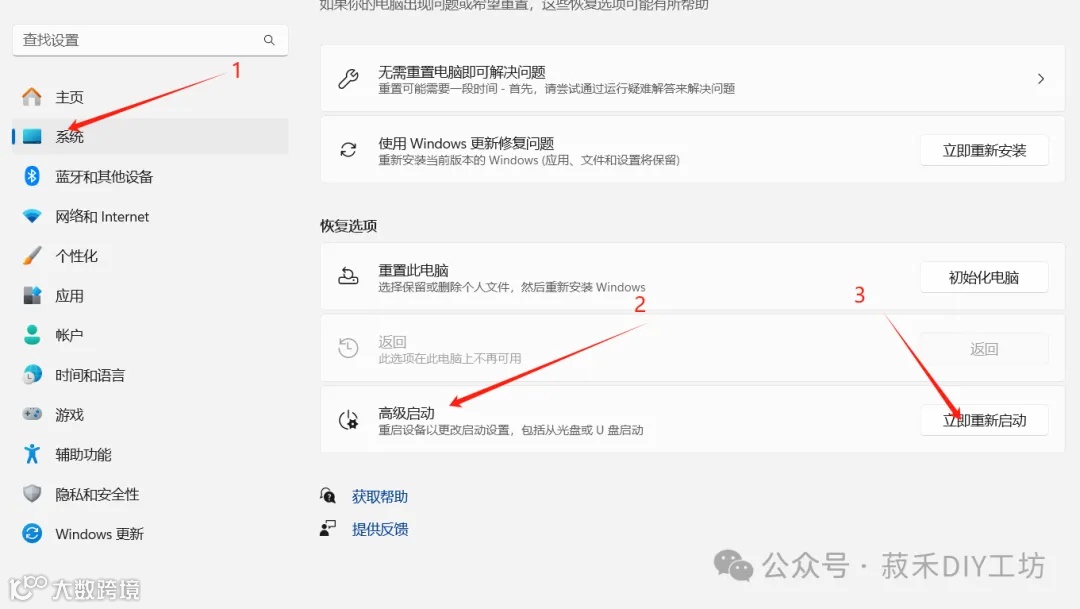Click inside the 查找设置 search box
Screen dimensions: 1080x609
click(140, 40)
